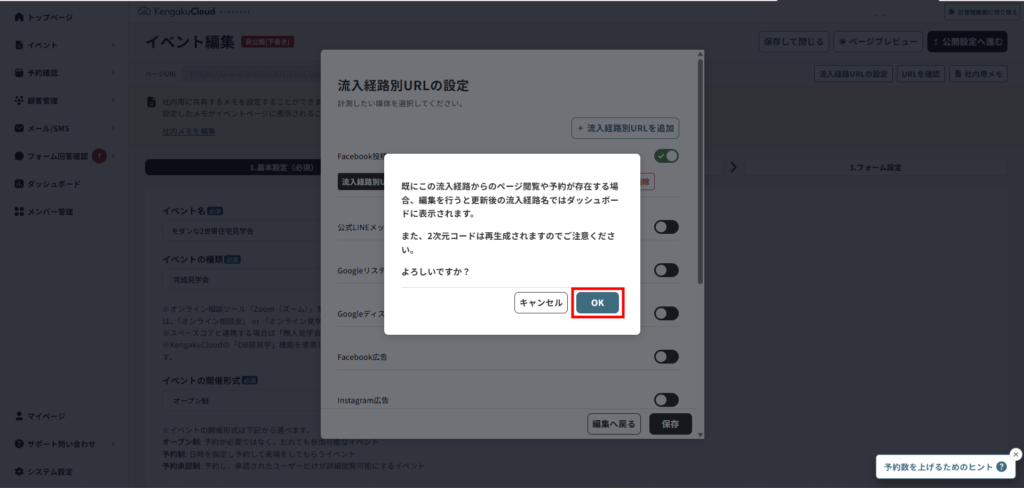Open the イベントの開催形式 dropdown

pos(240,401)
